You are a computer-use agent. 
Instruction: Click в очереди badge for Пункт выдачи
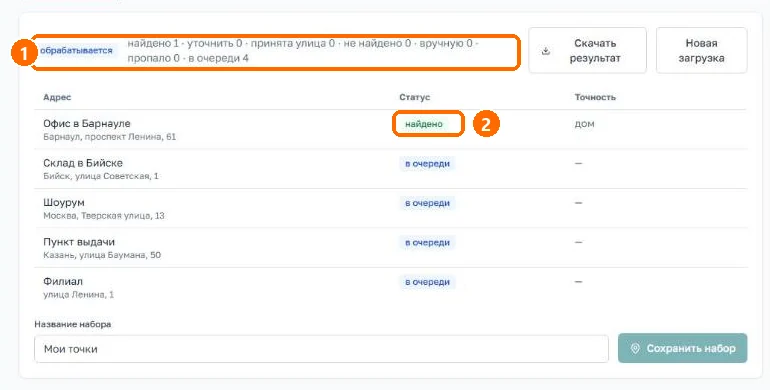pos(427,243)
